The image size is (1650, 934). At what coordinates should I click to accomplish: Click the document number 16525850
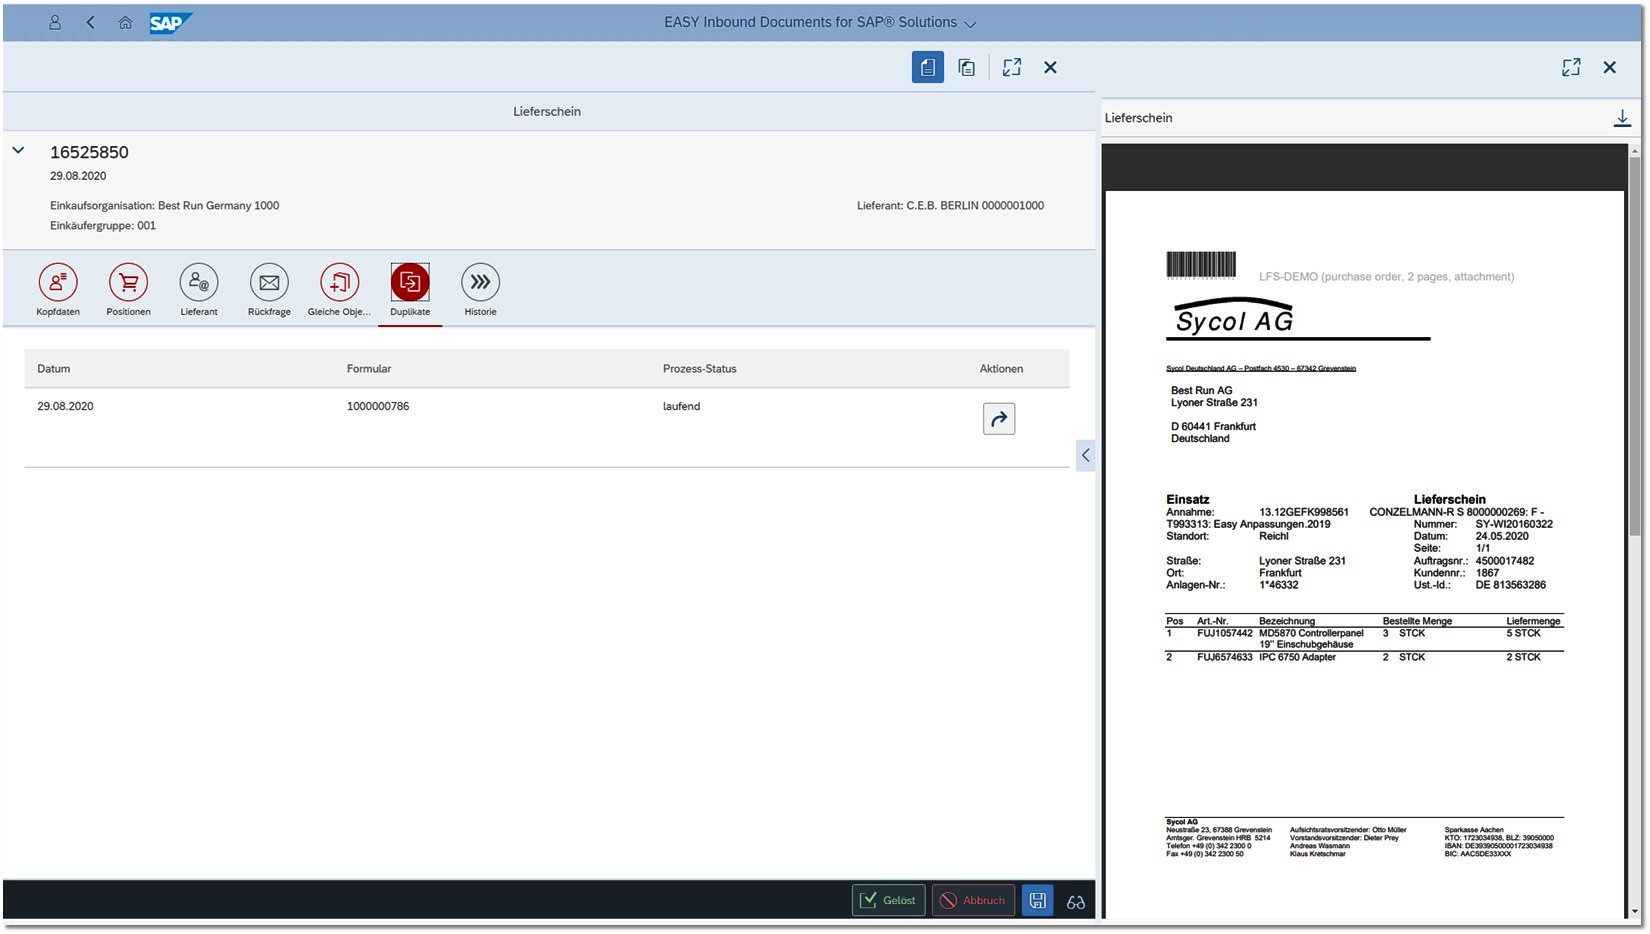pos(89,152)
